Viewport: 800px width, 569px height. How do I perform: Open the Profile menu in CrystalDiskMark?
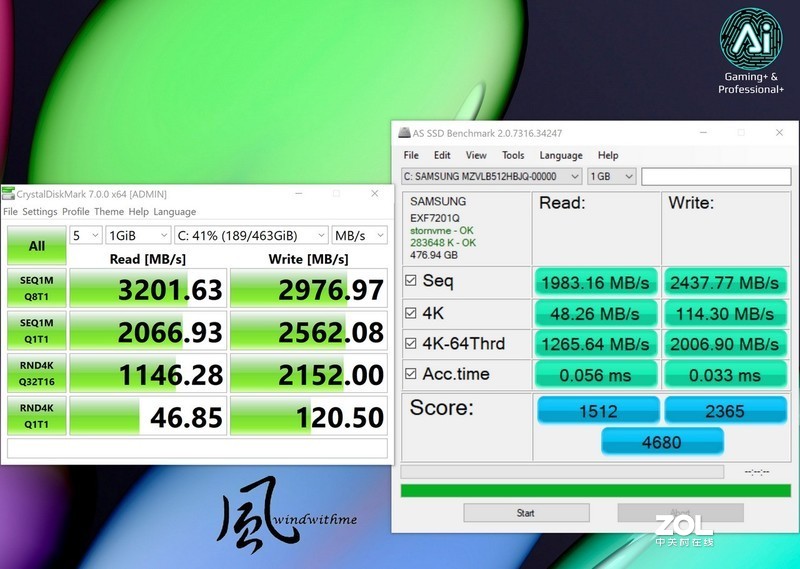pyautogui.click(x=76, y=212)
